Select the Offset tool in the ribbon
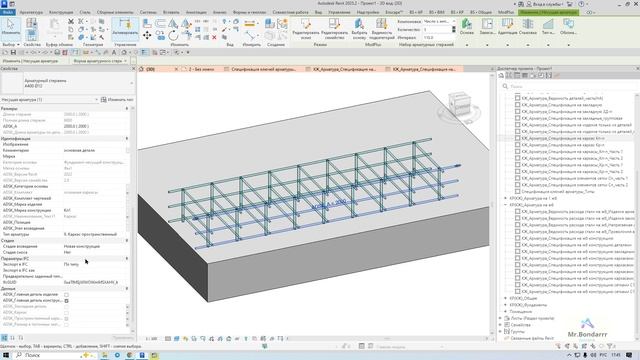Image resolution: width=640 pixels, height=360 pixels. pos(160,24)
